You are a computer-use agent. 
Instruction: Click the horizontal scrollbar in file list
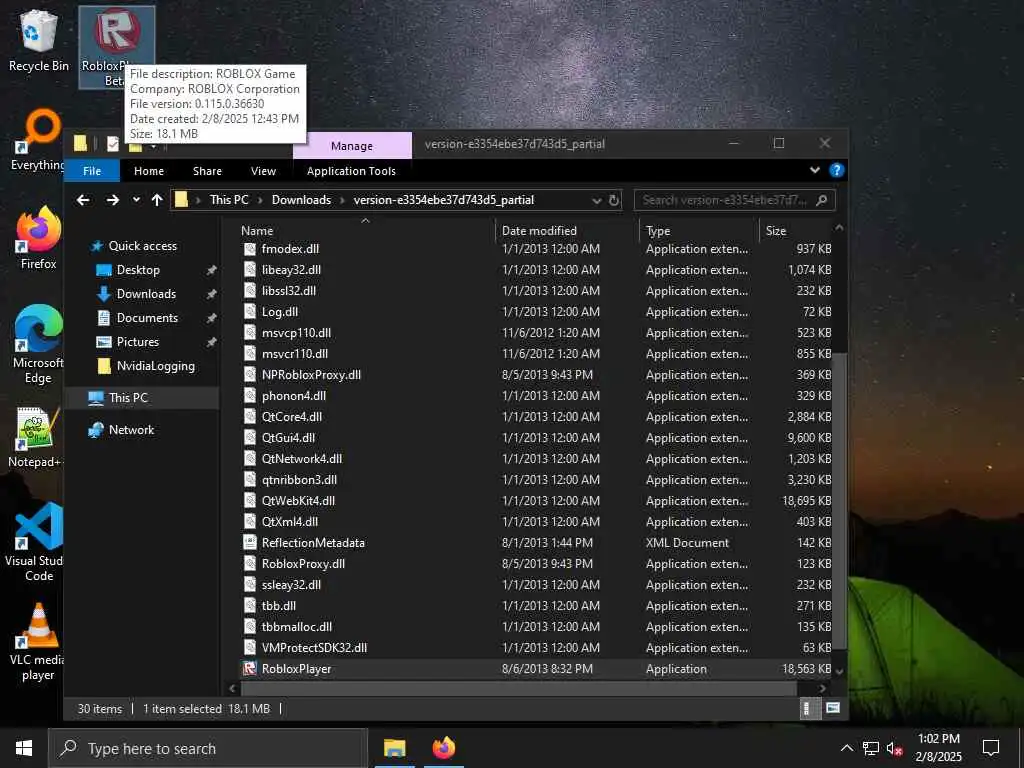point(519,688)
